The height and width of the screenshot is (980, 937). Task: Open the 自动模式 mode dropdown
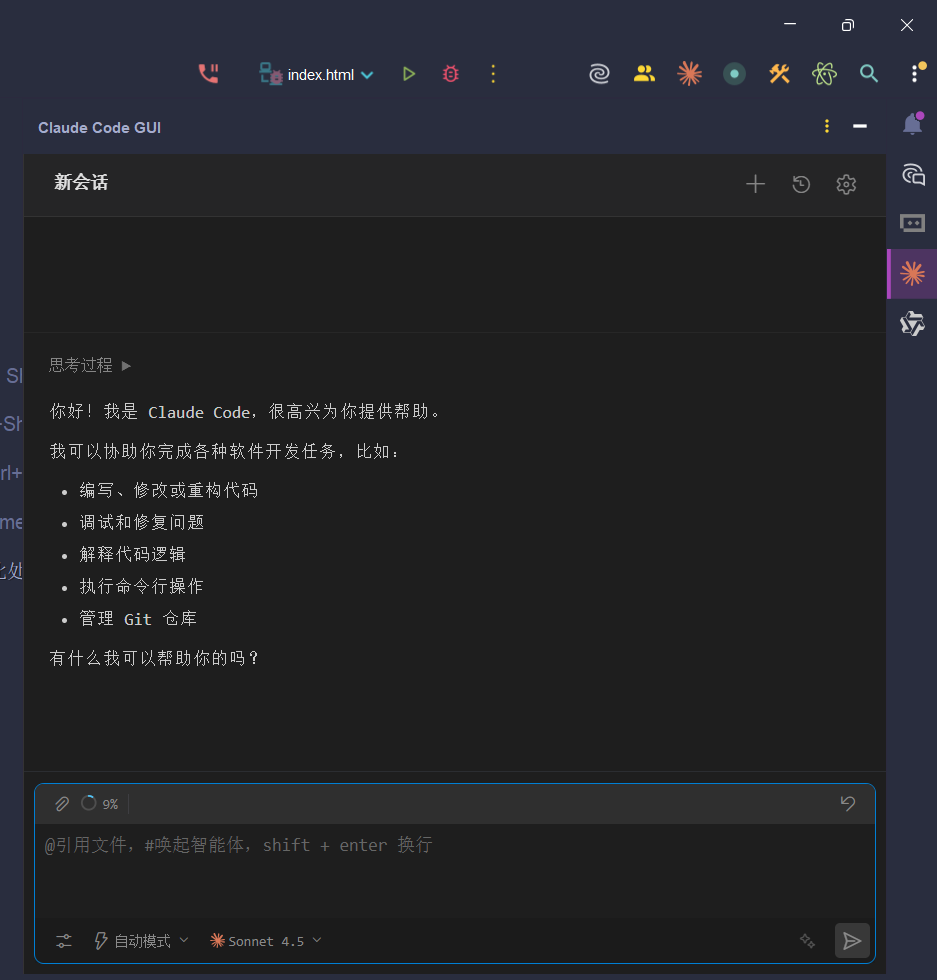pos(142,941)
